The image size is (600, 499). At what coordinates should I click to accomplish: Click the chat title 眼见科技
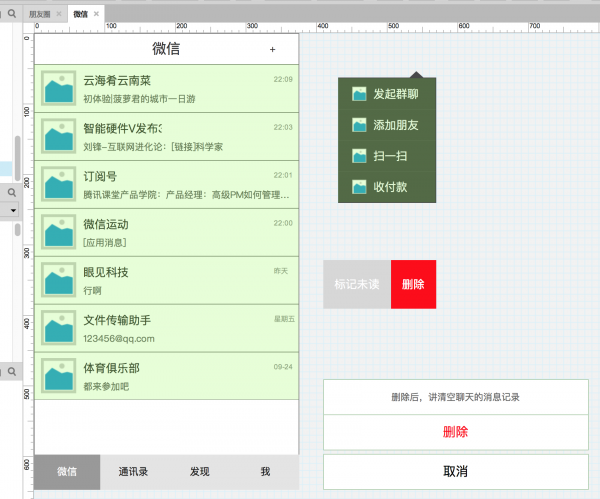[106, 272]
